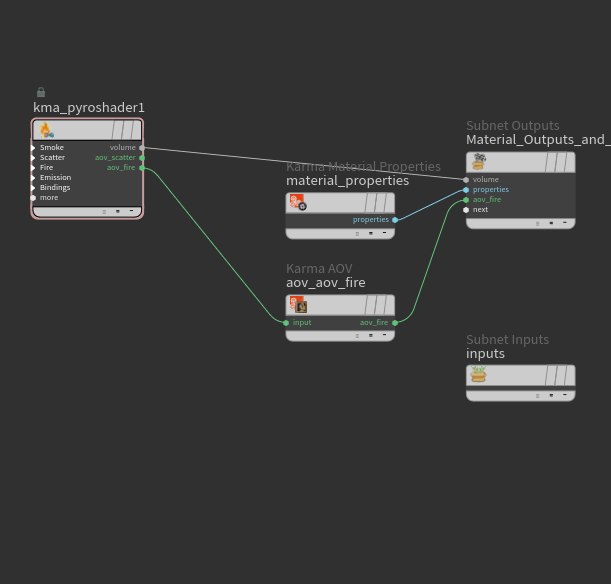Image resolution: width=611 pixels, height=584 pixels.
Task: Expand the Emission input group
Action: click(33, 178)
